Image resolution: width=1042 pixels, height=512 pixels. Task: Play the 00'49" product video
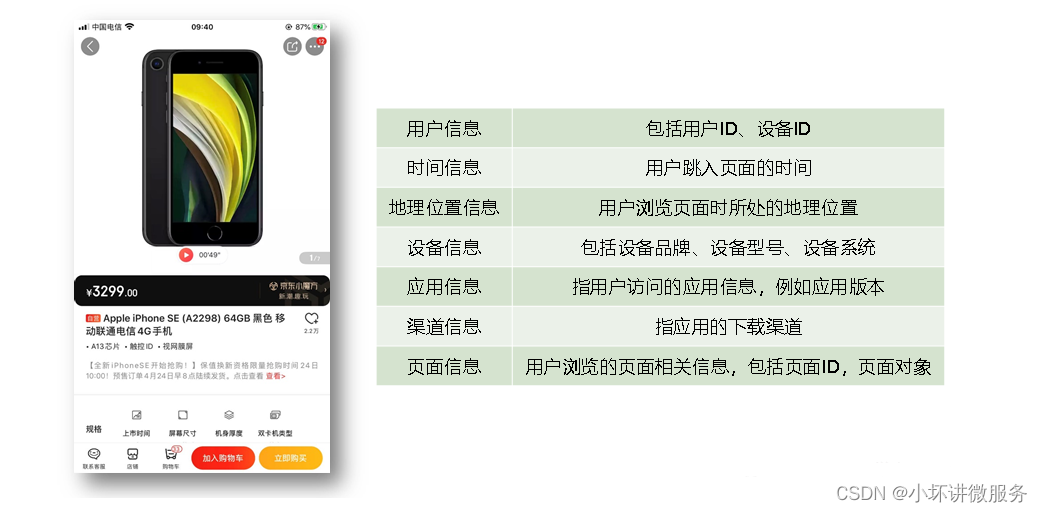[186, 255]
